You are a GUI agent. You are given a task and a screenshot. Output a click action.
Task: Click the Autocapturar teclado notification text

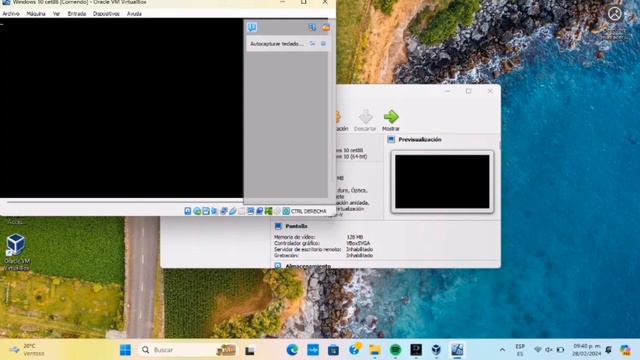coord(277,44)
